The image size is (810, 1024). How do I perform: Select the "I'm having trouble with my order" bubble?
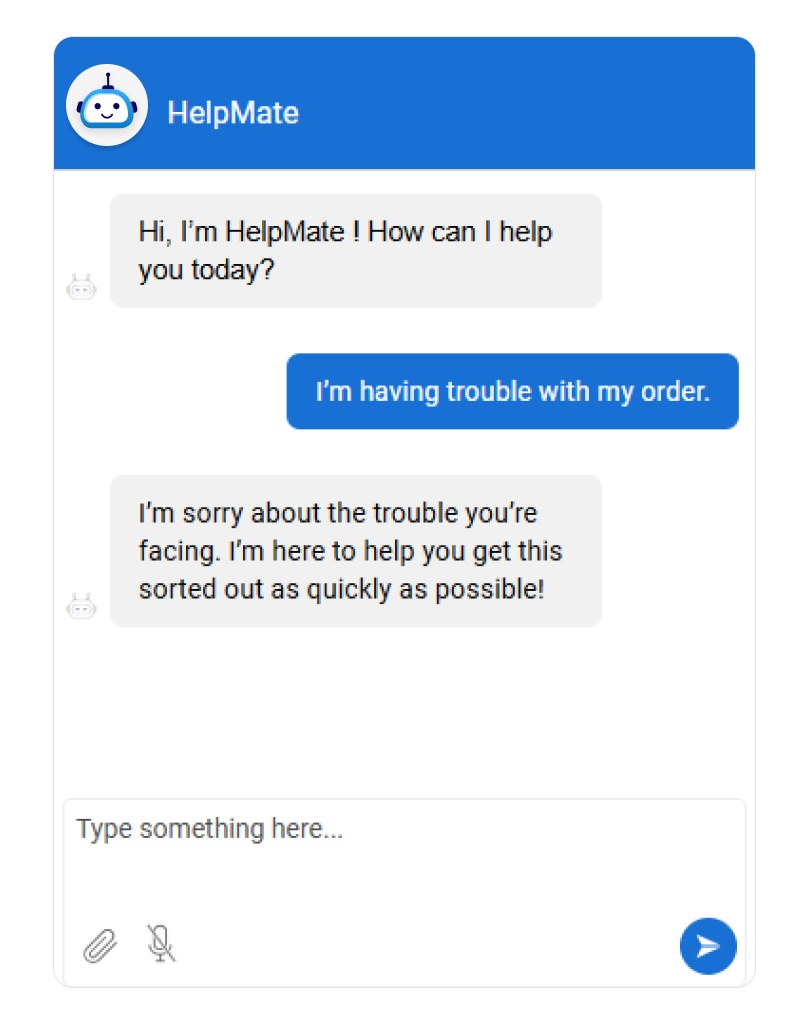click(x=512, y=391)
